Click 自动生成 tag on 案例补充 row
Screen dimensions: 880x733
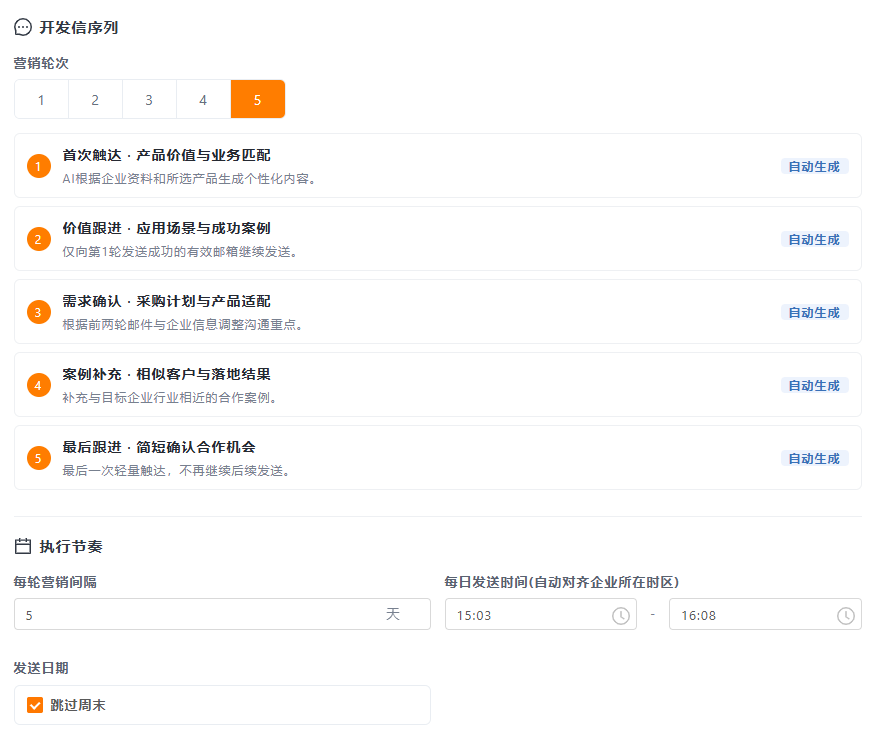(814, 386)
